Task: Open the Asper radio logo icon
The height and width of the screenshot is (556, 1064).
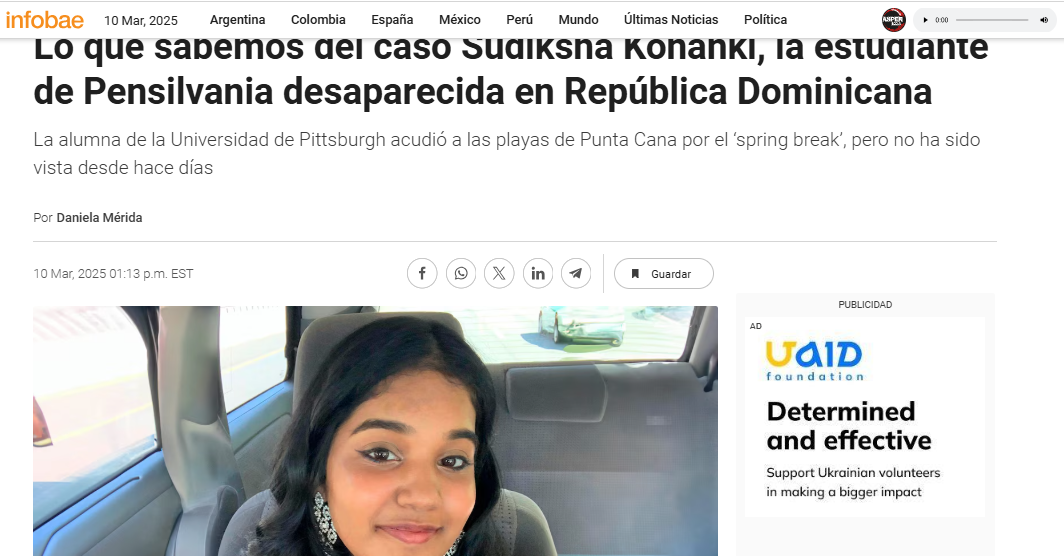Action: (894, 20)
